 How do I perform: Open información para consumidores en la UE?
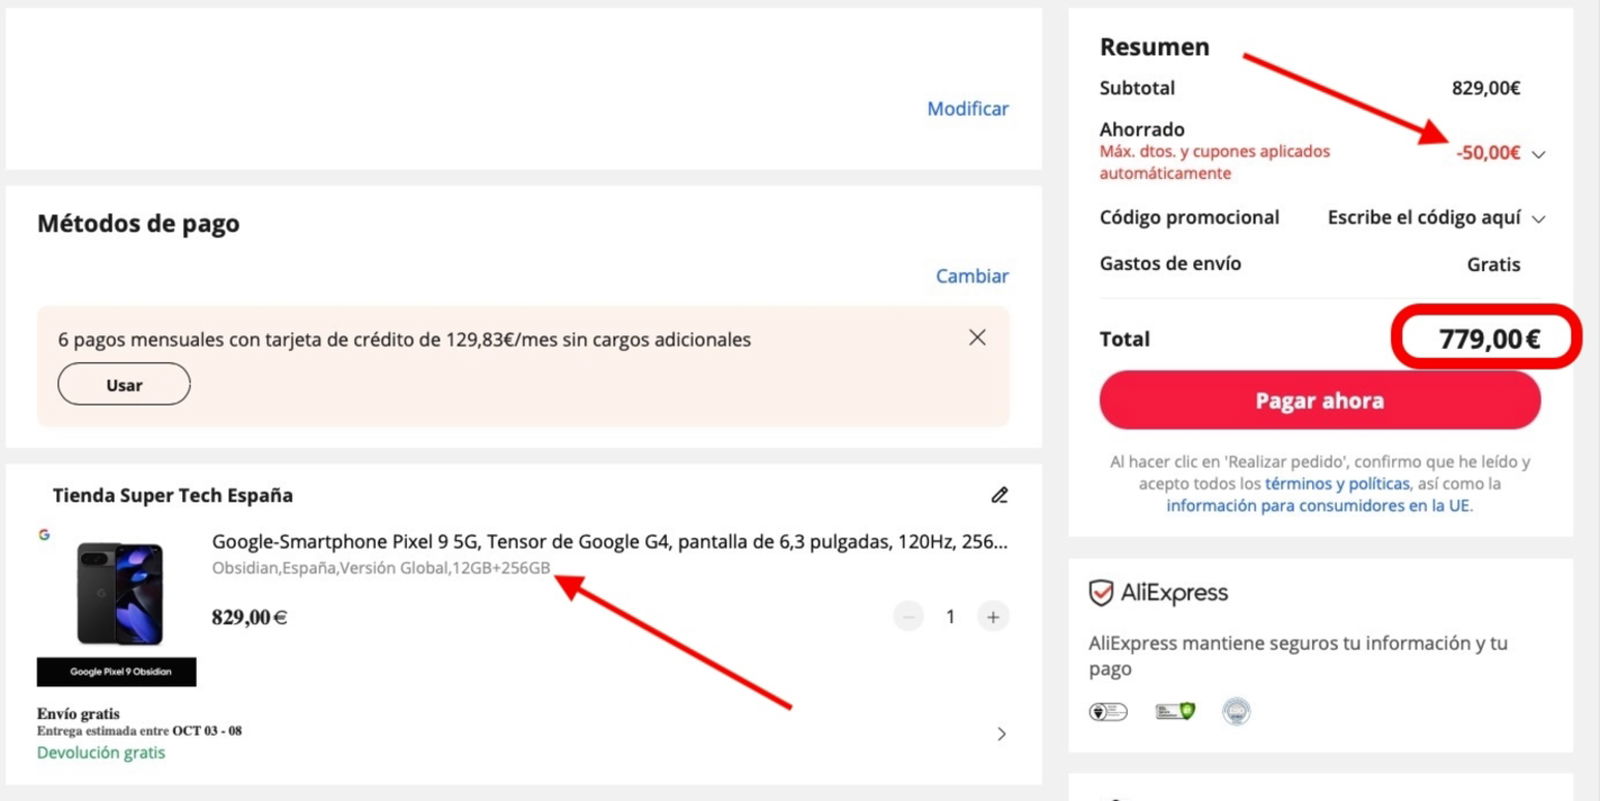[1318, 505]
